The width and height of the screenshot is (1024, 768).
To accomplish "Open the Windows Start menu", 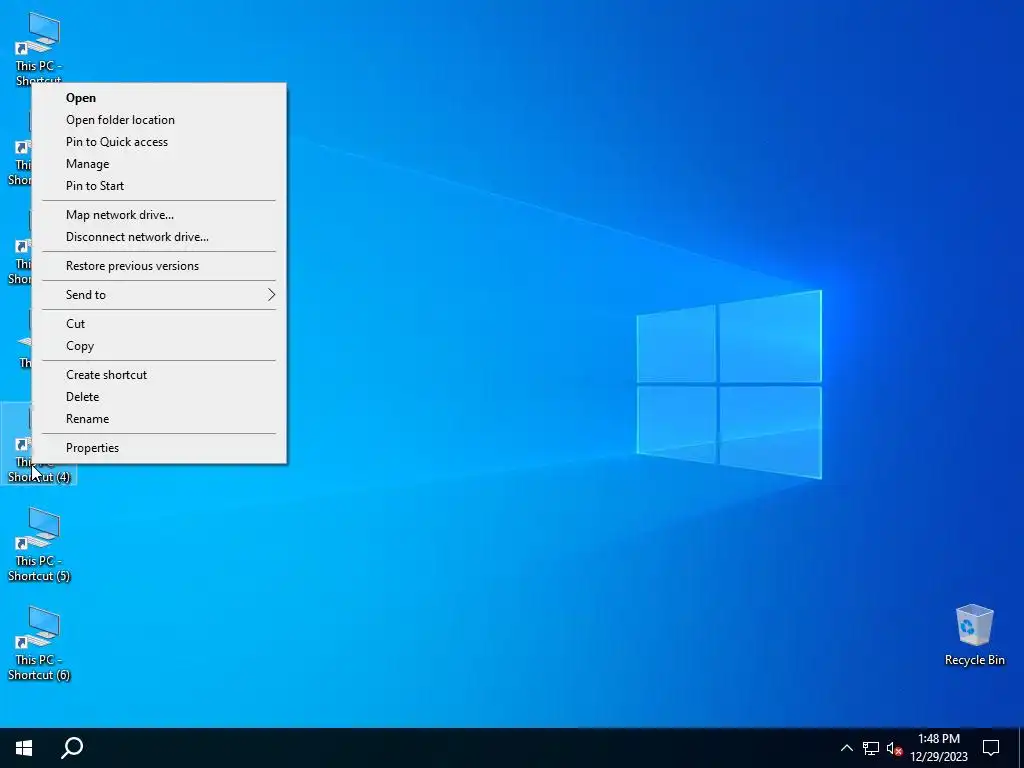I will point(24,748).
